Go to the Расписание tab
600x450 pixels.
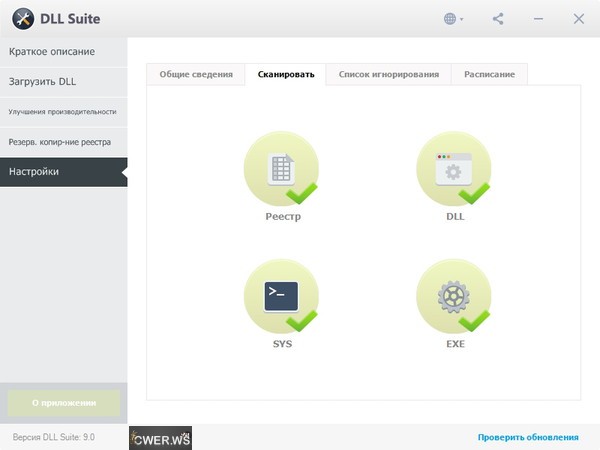pos(489,74)
